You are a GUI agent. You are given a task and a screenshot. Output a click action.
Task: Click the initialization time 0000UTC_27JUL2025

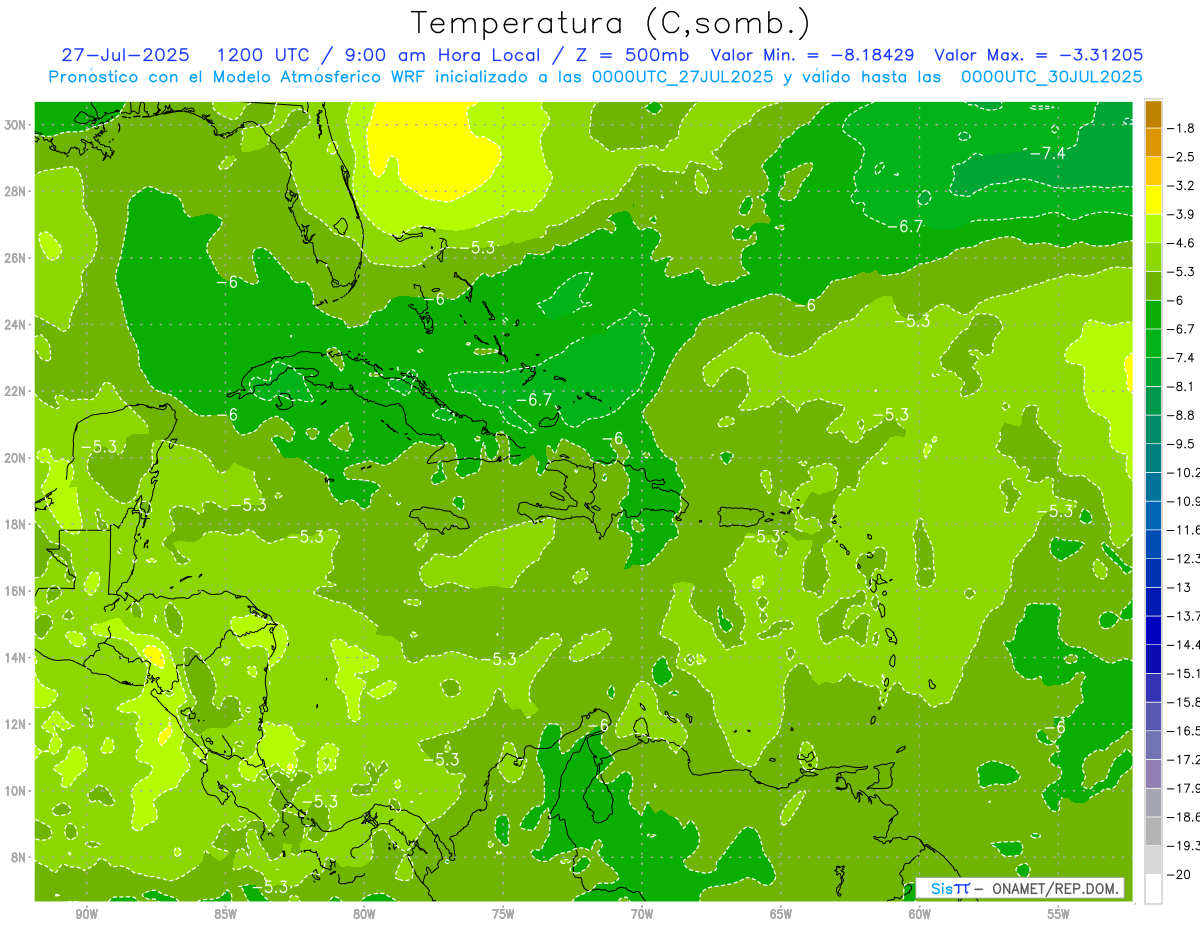(683, 77)
